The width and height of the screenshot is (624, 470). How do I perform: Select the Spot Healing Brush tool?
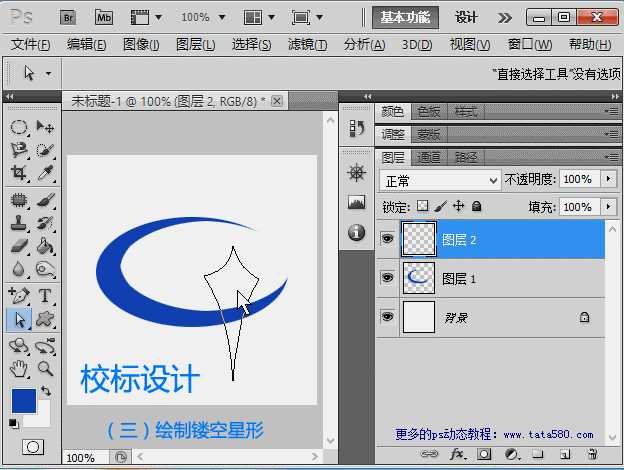pyautogui.click(x=19, y=200)
